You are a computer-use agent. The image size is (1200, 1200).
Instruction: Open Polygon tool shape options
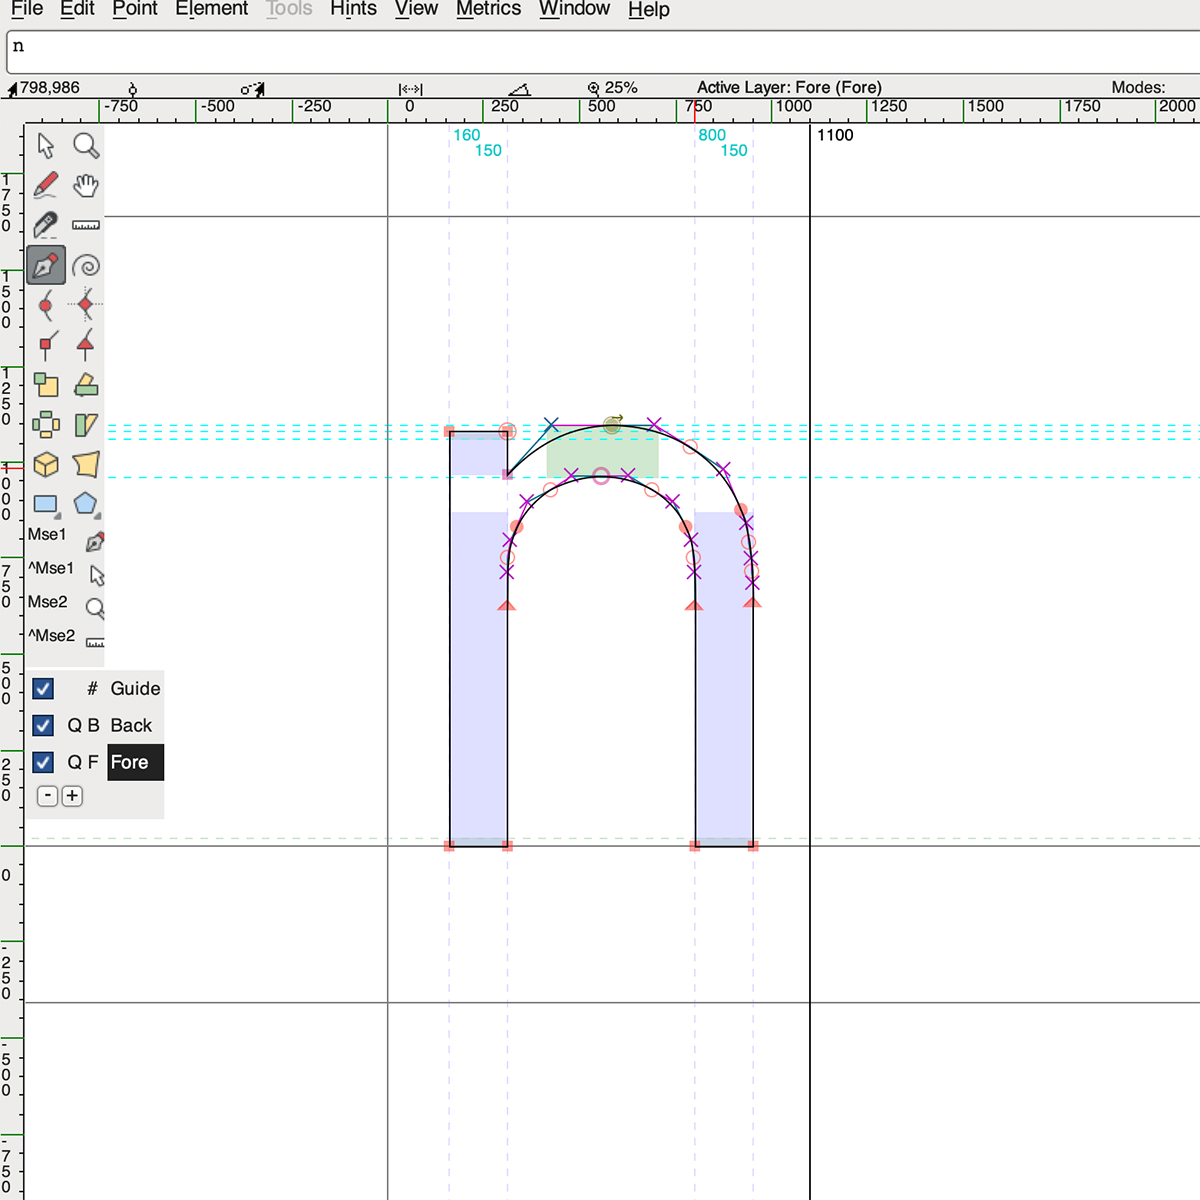coord(86,505)
